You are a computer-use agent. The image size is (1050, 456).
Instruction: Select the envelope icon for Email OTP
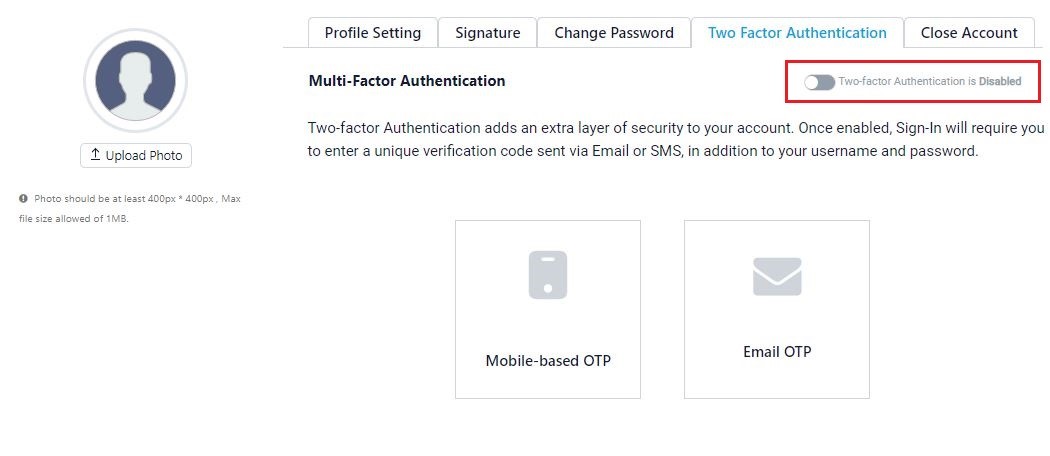(x=777, y=277)
